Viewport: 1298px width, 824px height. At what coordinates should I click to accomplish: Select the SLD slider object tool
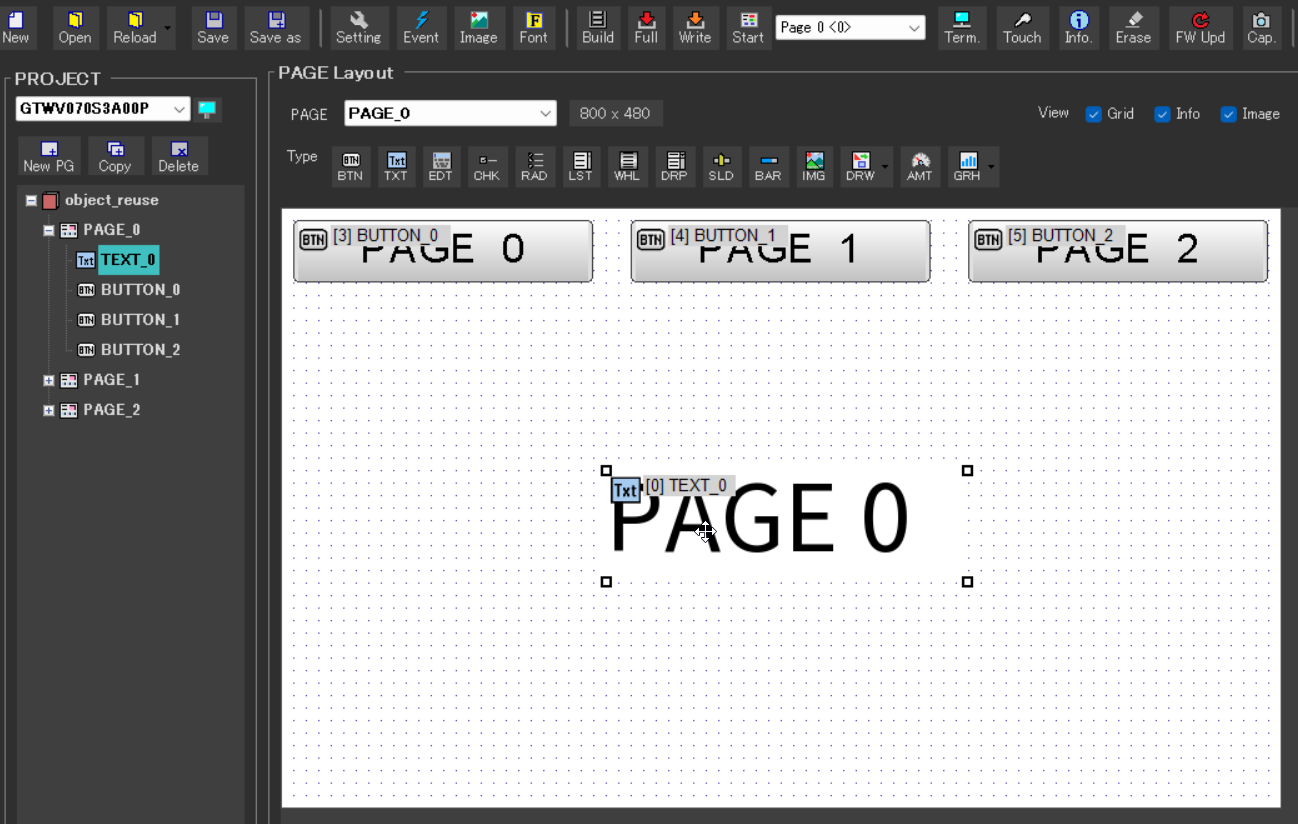(721, 166)
